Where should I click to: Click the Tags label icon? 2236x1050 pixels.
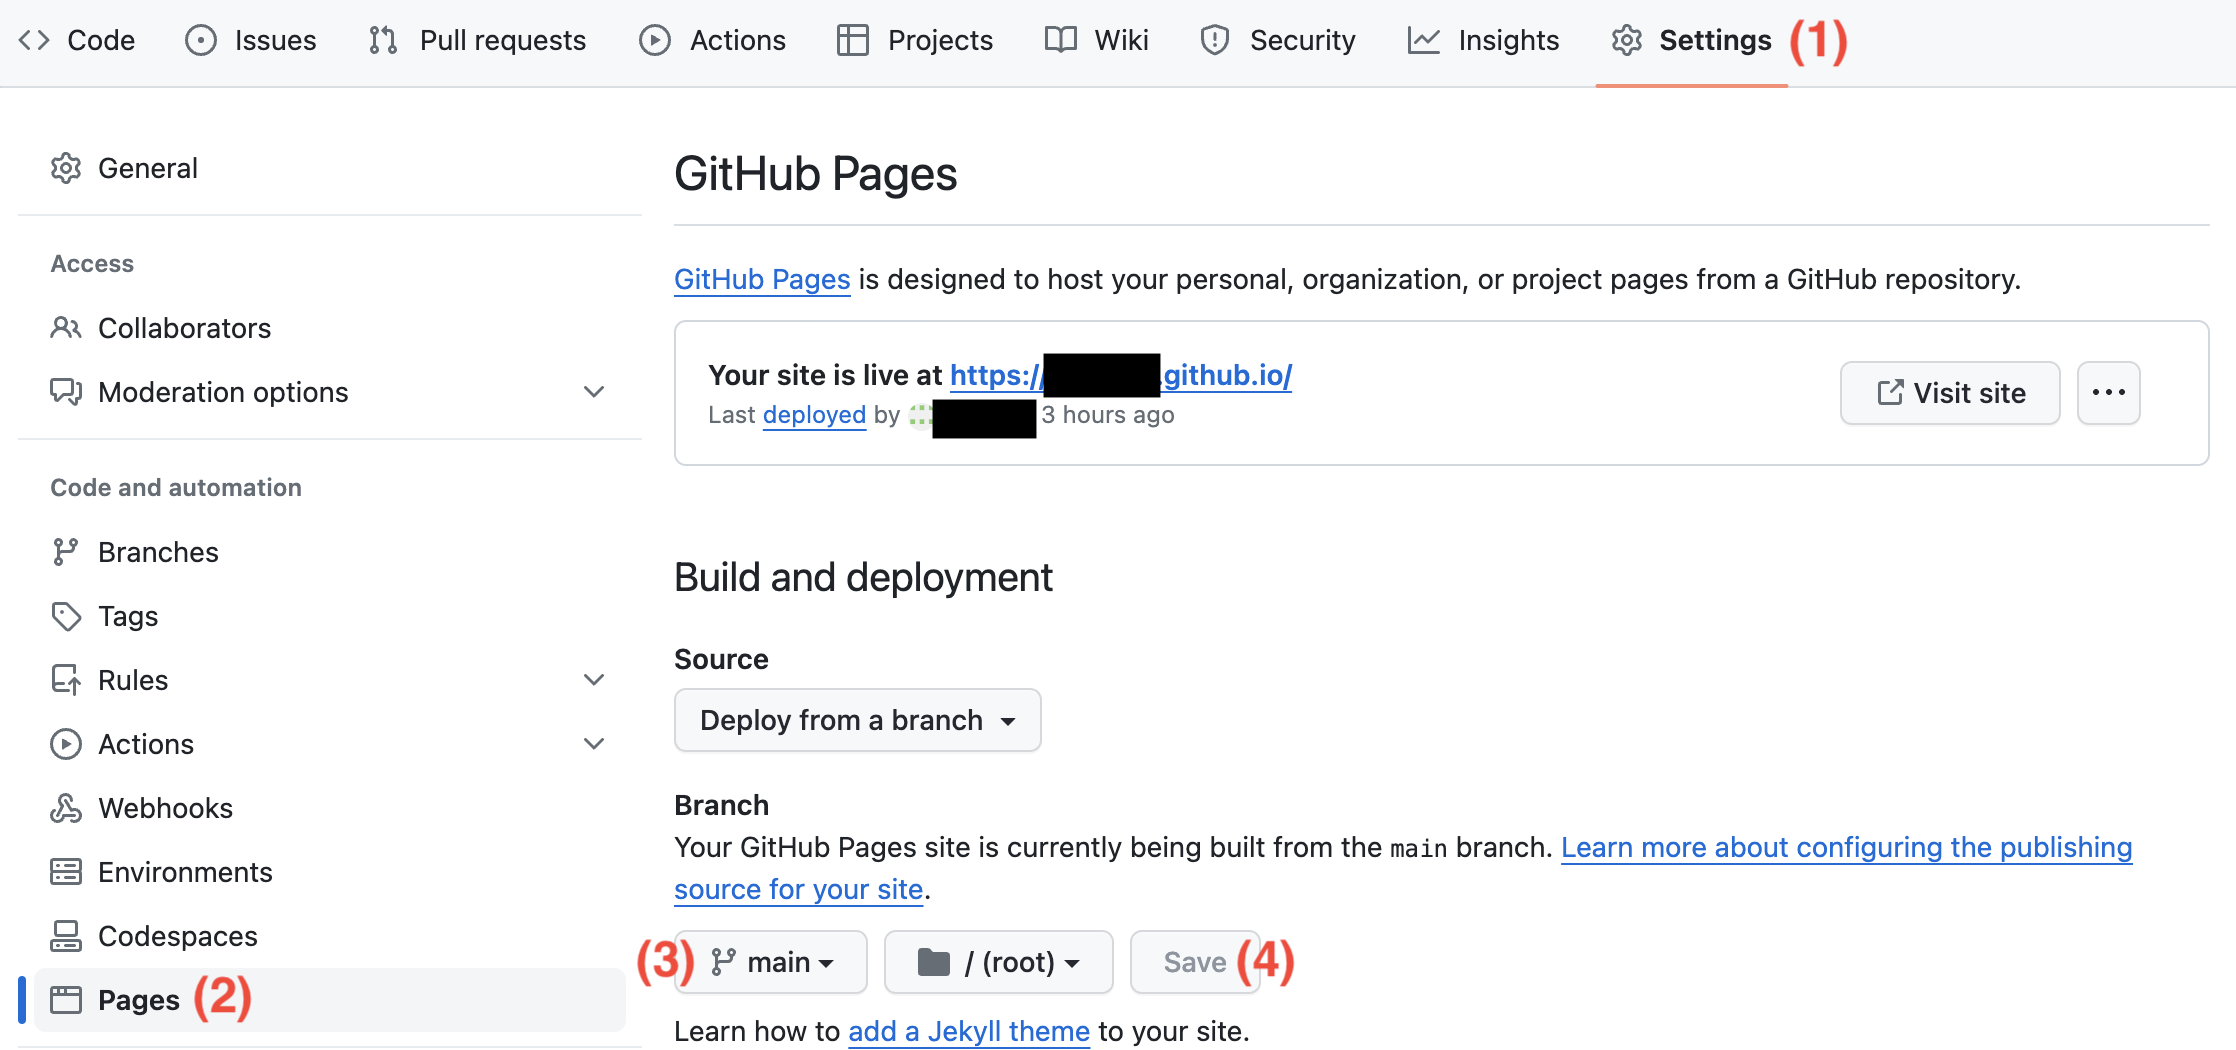pyautogui.click(x=66, y=616)
